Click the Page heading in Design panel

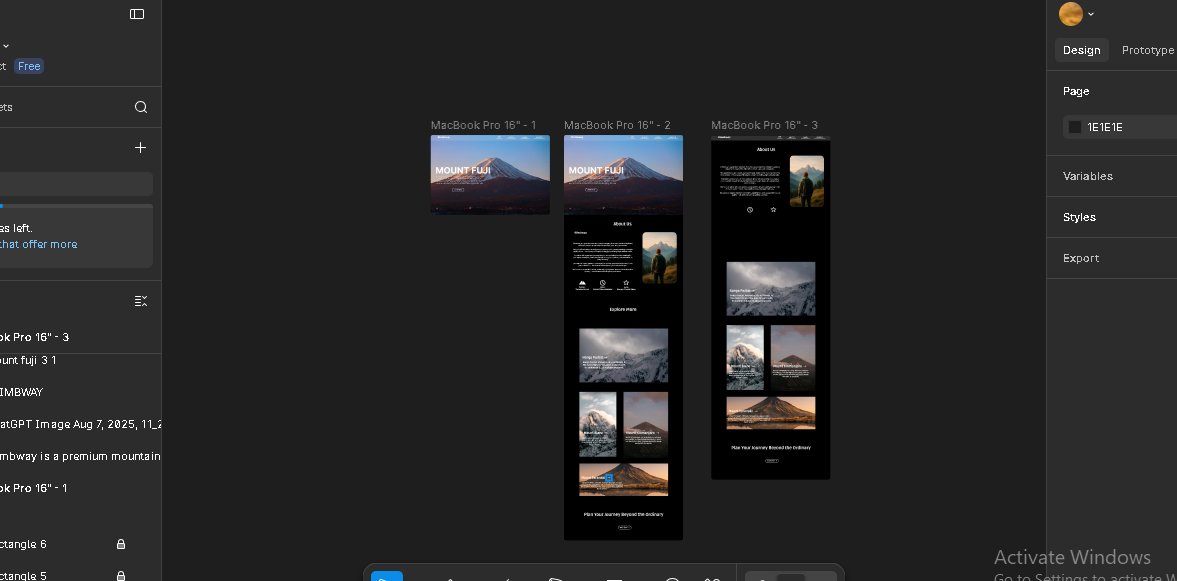[x=1076, y=92]
